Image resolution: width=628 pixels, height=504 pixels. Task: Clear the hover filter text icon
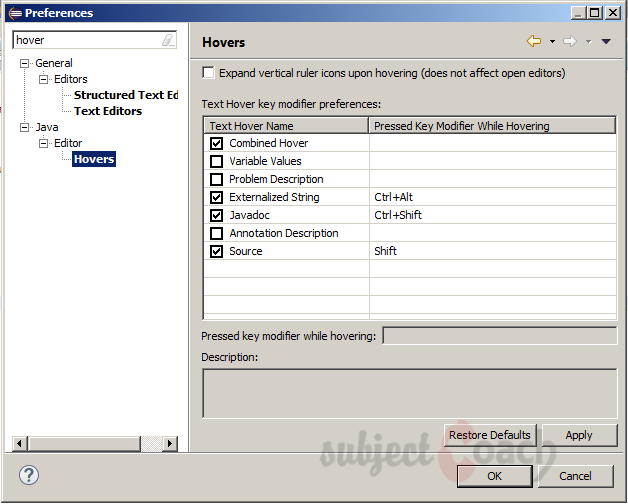click(x=168, y=41)
